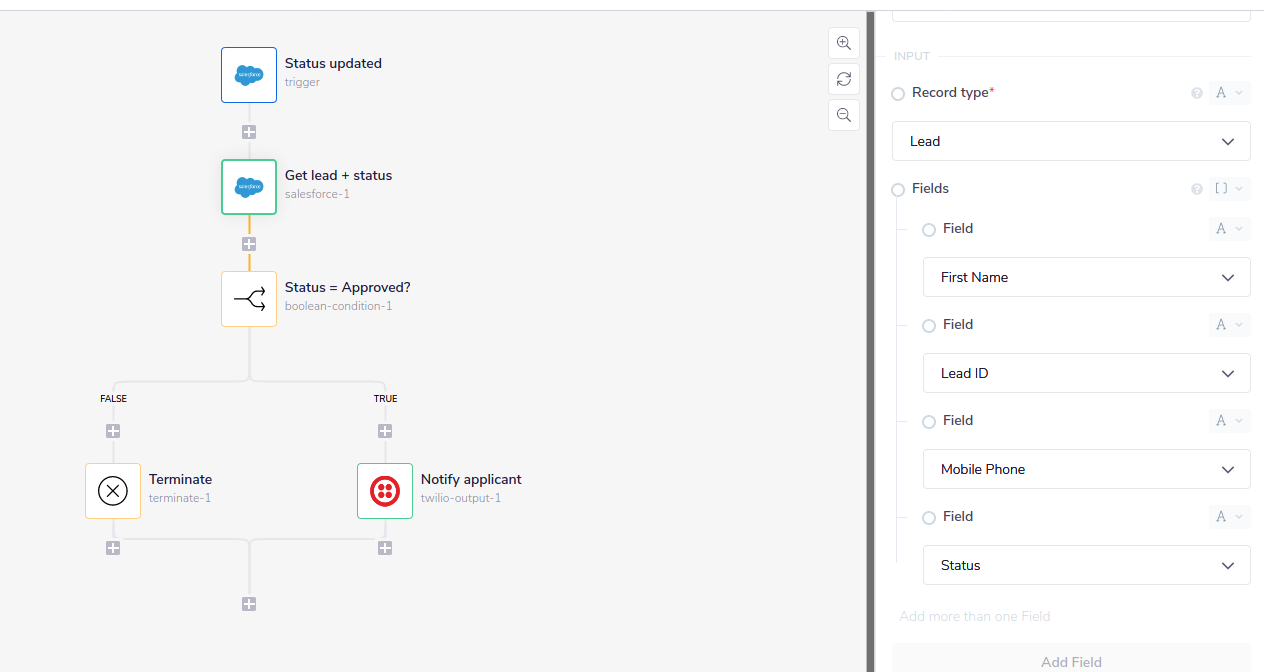Viewport: 1264px width, 672px height.
Task: Select the radio circle beside Fields
Action: tap(897, 188)
